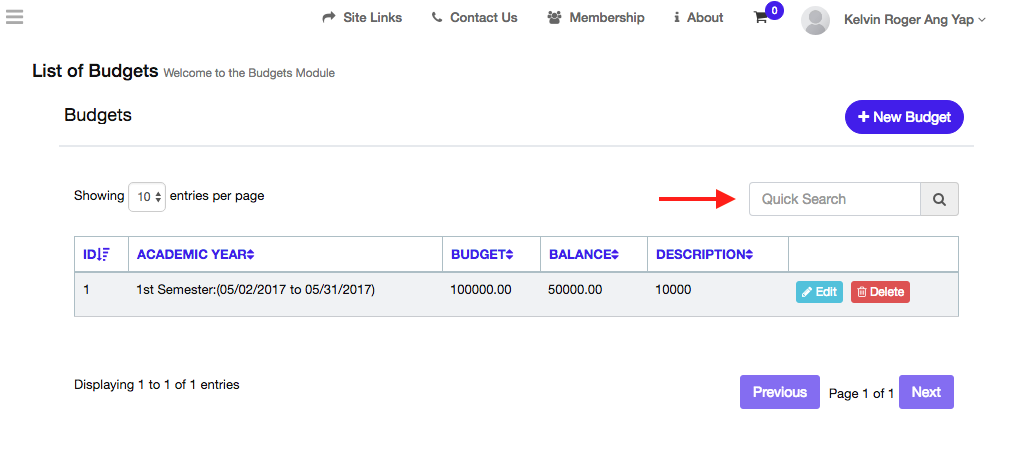Edit the 1st Semester budget row

point(819,292)
